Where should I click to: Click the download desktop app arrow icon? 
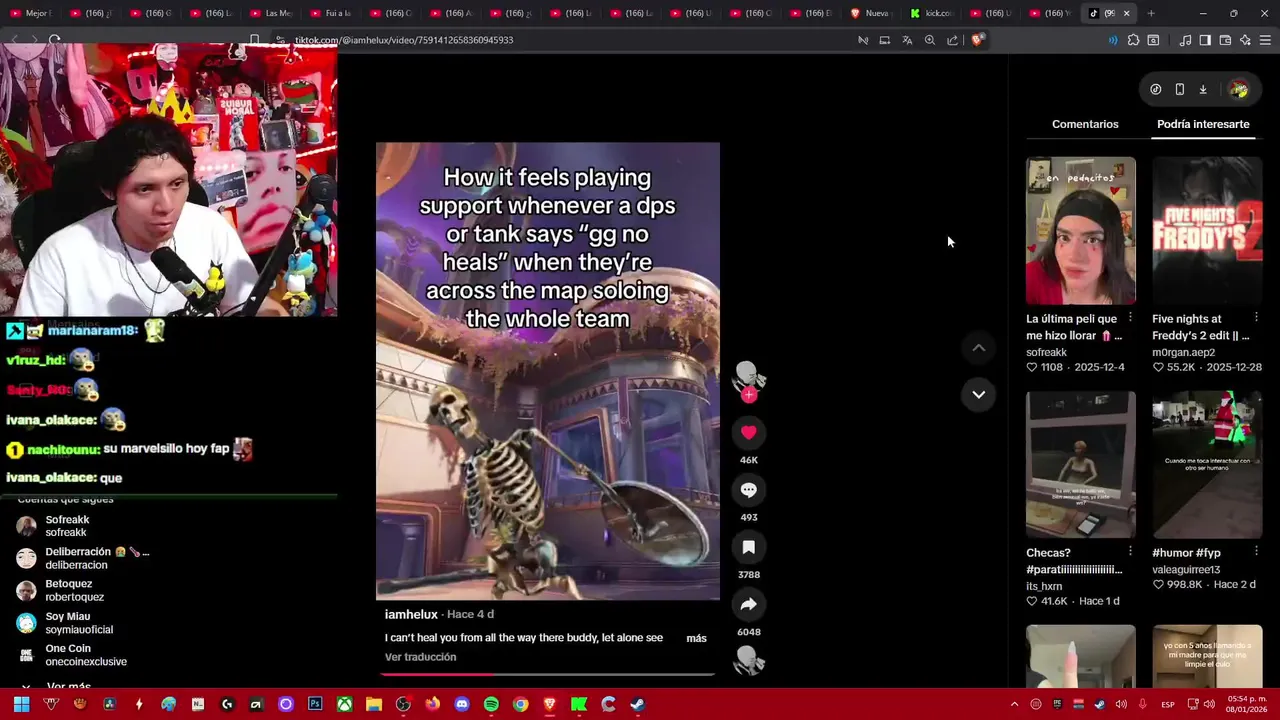click(1203, 89)
